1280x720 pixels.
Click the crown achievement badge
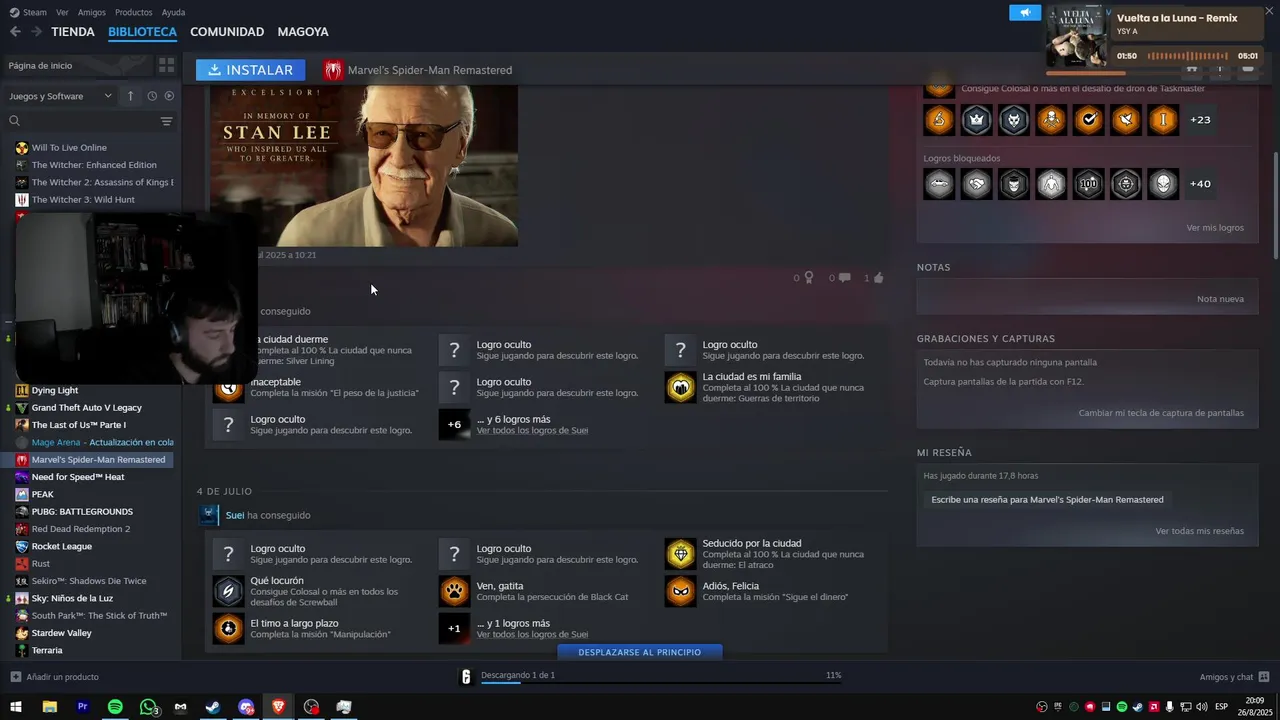tap(976, 120)
